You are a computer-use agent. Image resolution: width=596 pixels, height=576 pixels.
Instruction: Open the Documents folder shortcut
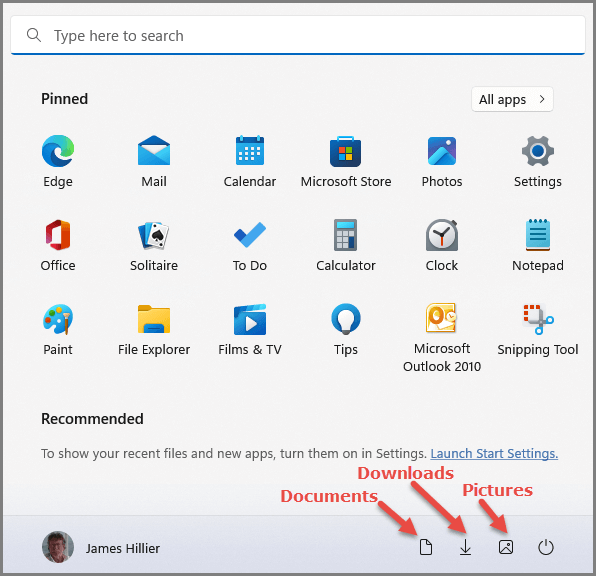[x=426, y=547]
